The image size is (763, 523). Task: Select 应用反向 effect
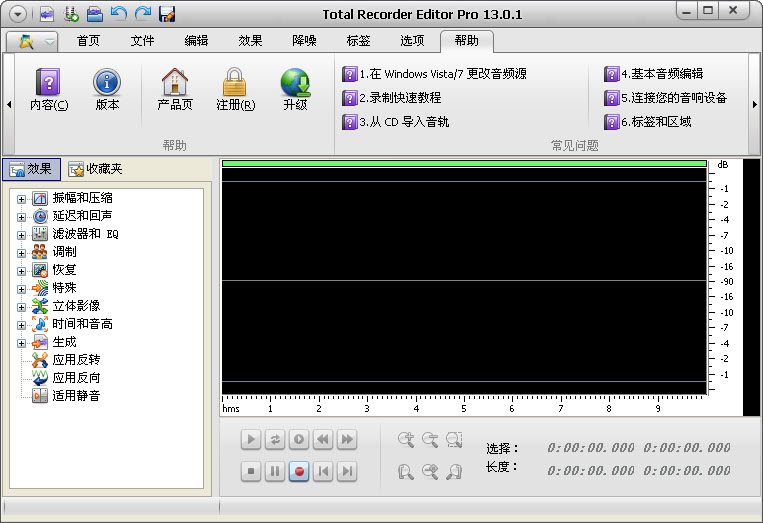tap(66, 378)
